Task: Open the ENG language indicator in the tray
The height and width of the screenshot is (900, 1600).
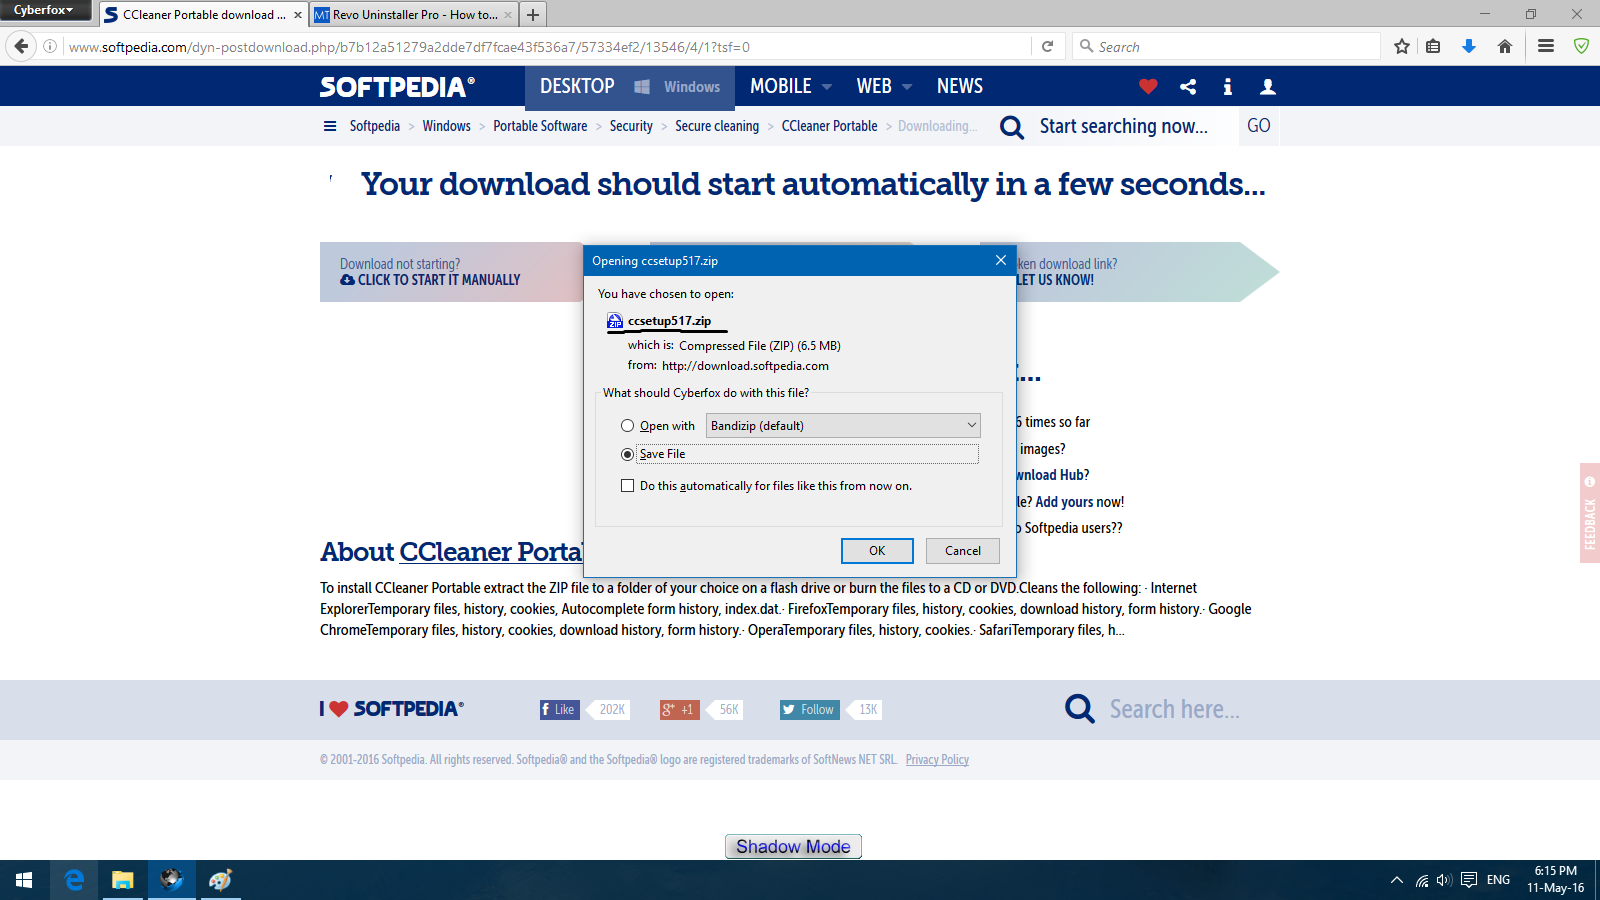Action: tap(1498, 880)
